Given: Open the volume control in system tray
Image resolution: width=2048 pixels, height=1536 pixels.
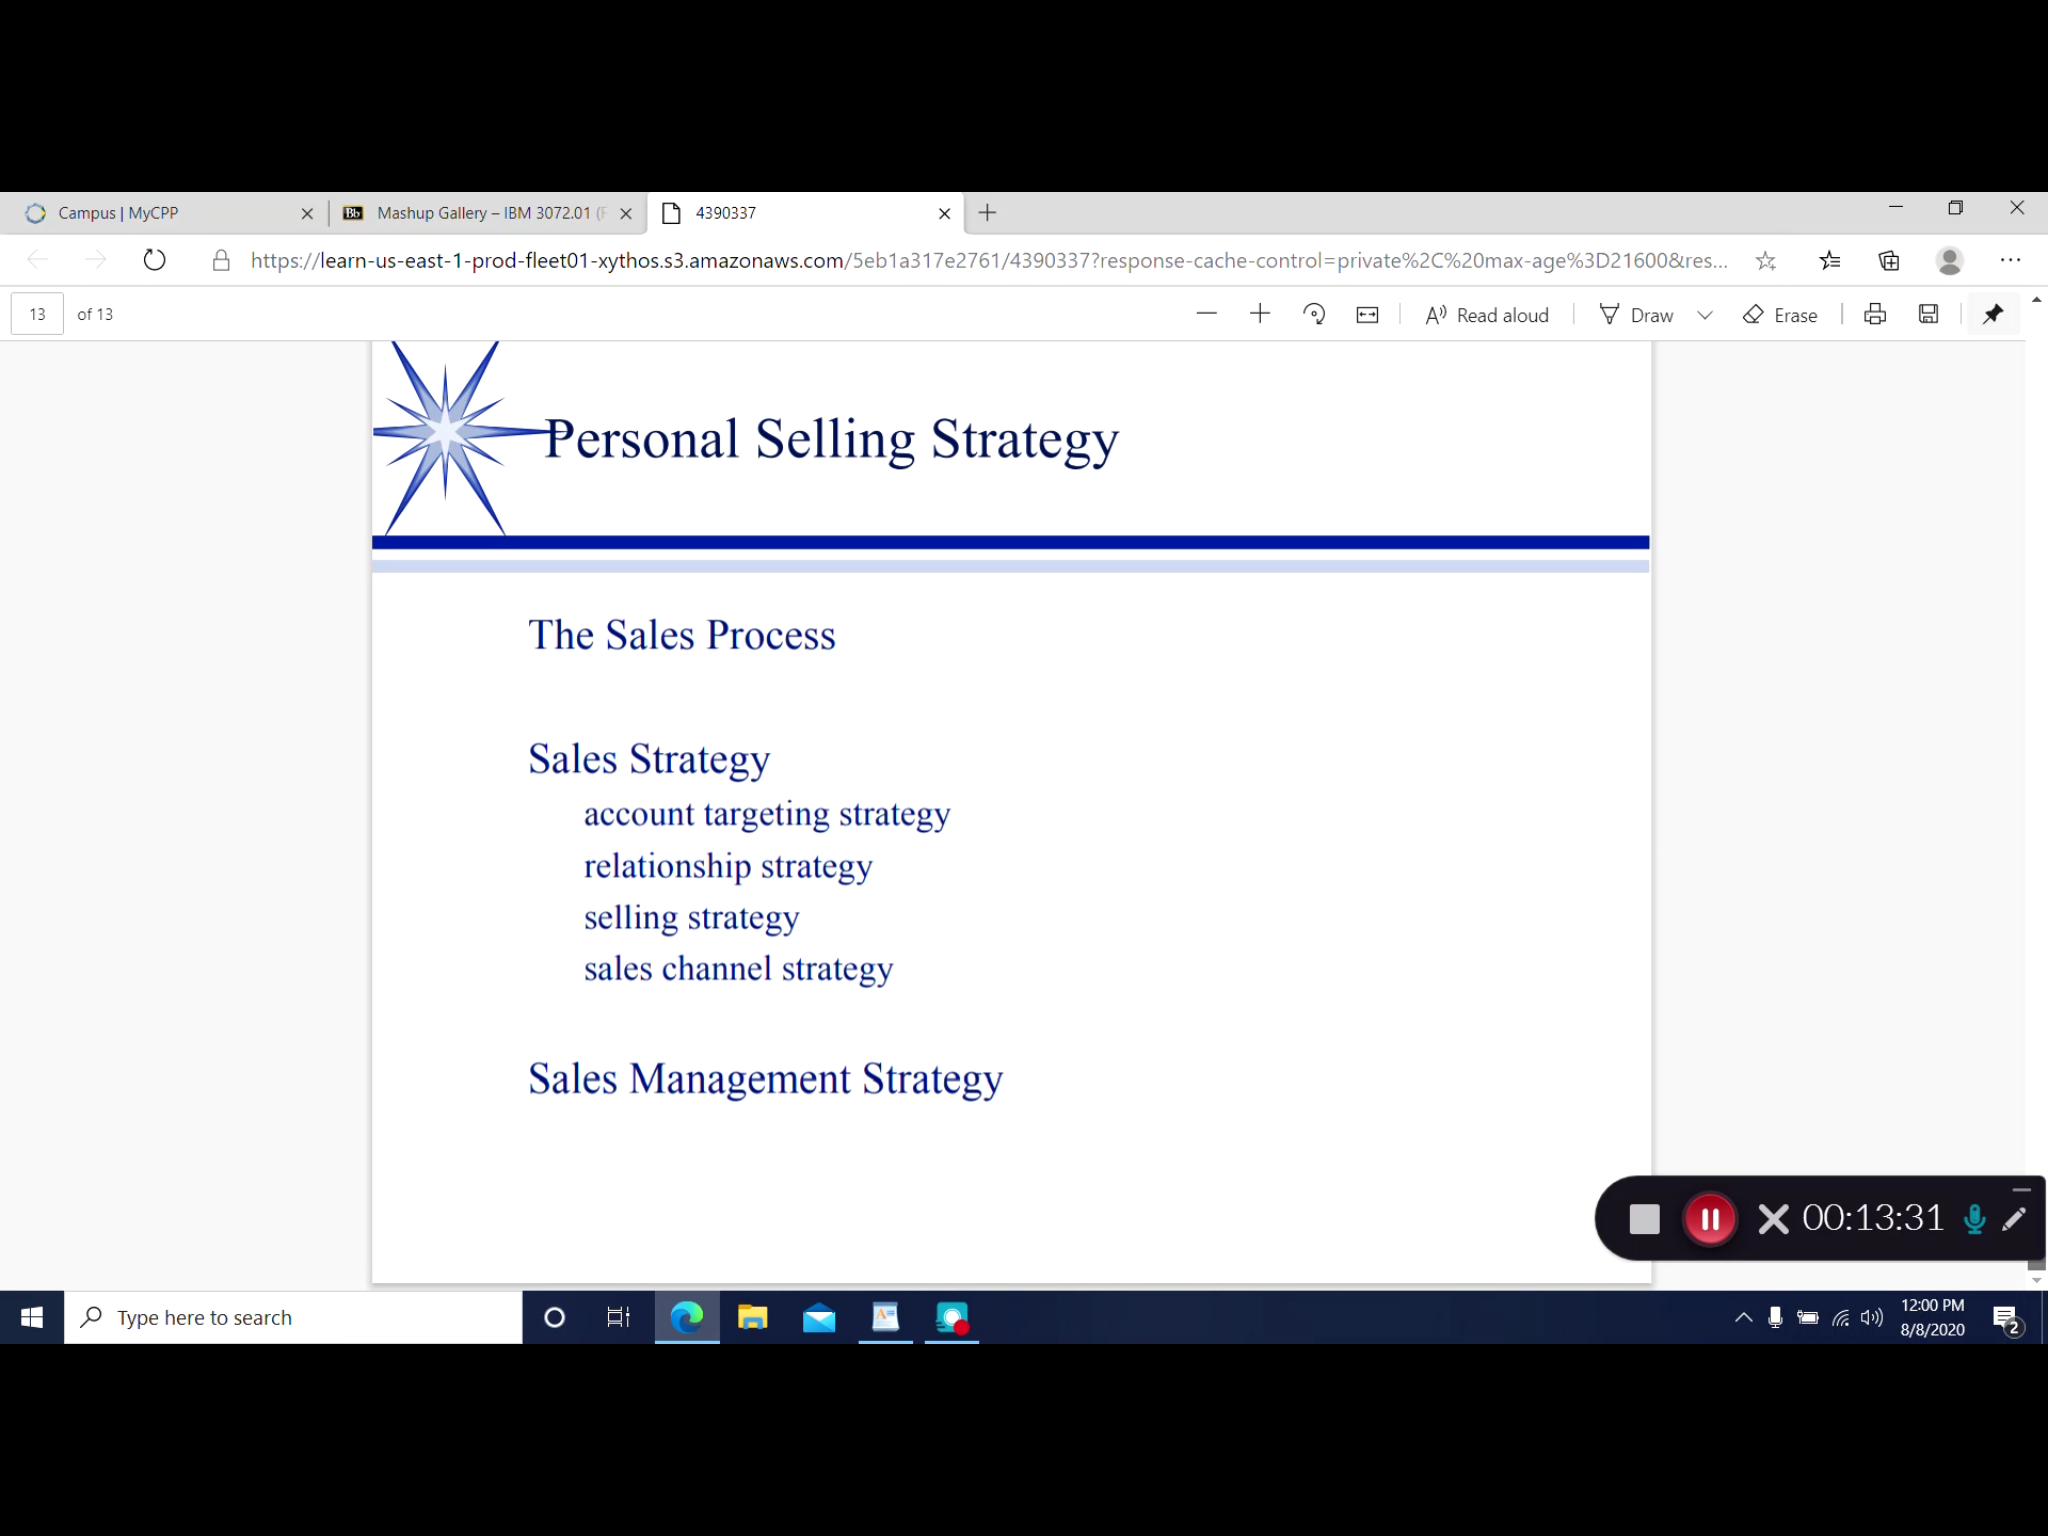Looking at the screenshot, I should click(1872, 1318).
